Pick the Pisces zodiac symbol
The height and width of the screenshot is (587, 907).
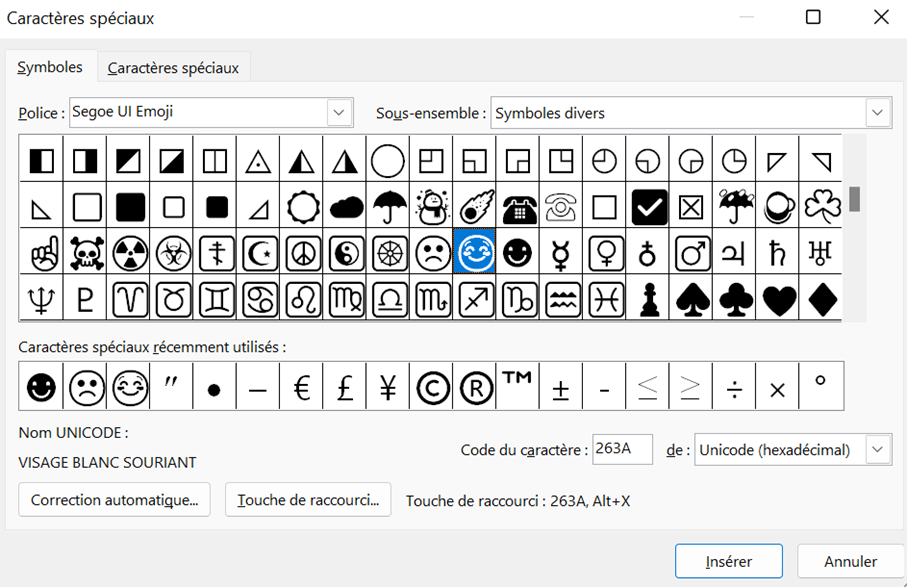(604, 299)
